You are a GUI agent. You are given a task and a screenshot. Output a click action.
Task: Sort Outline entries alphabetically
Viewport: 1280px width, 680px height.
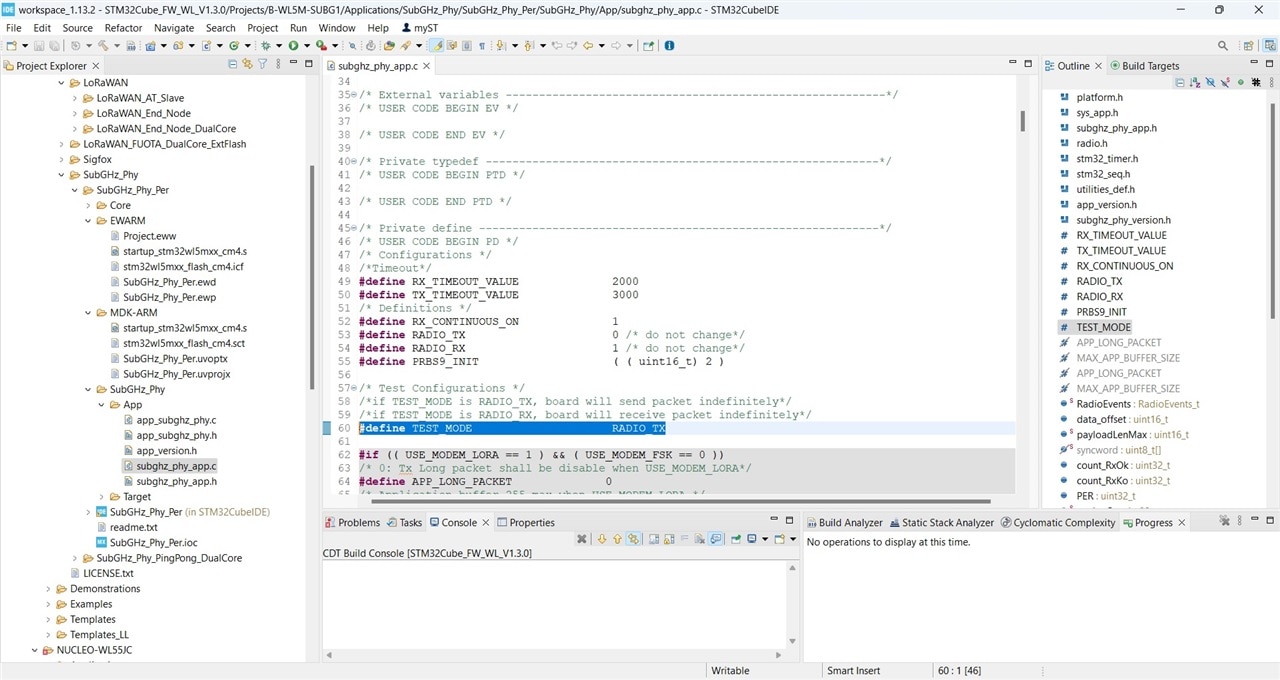(1195, 83)
